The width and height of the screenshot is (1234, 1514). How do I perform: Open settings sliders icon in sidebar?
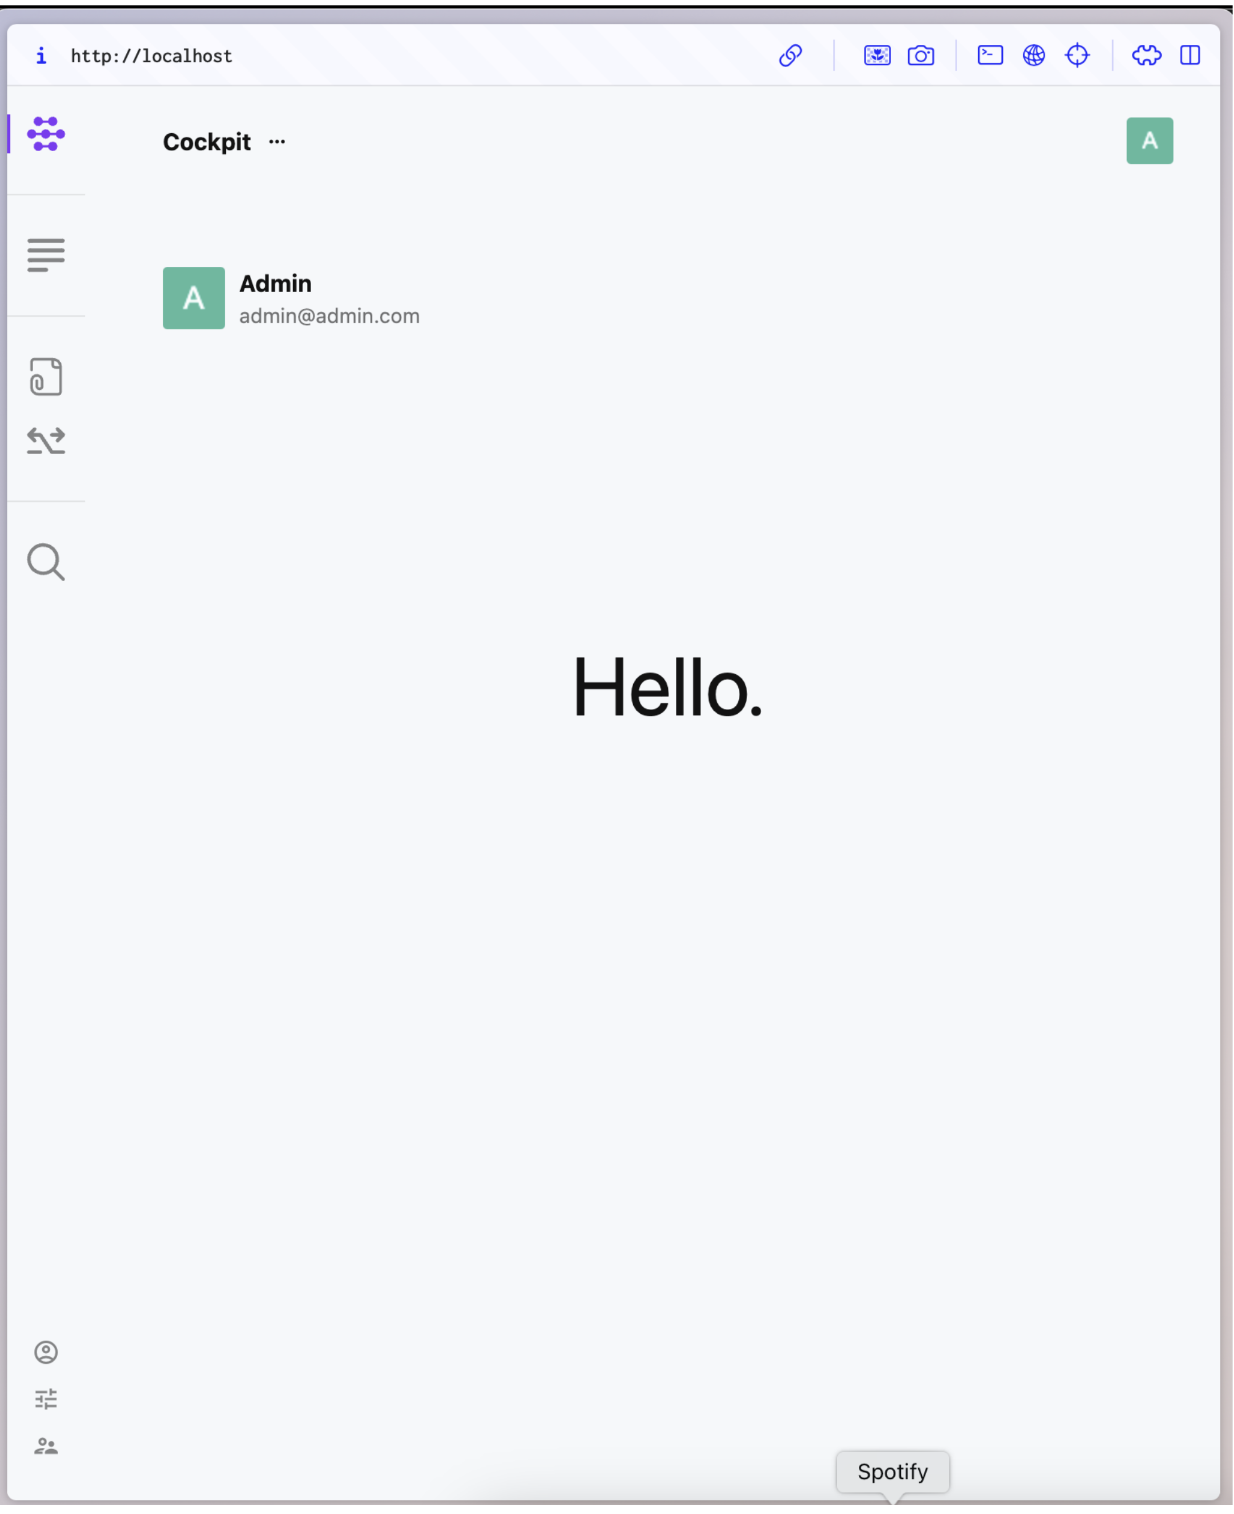(46, 1399)
